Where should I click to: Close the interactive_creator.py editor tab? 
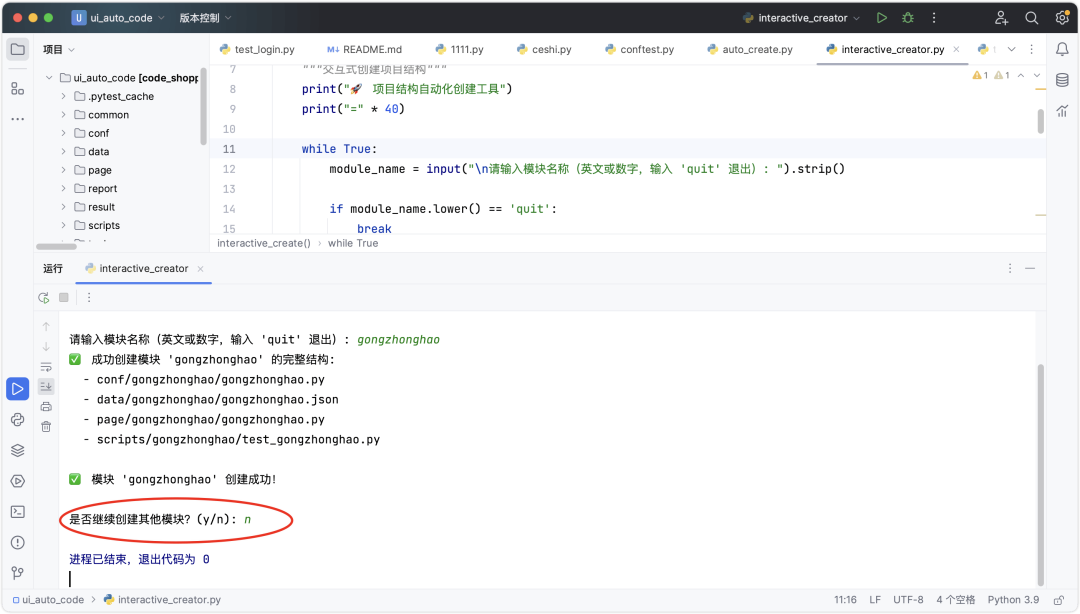click(x=956, y=49)
